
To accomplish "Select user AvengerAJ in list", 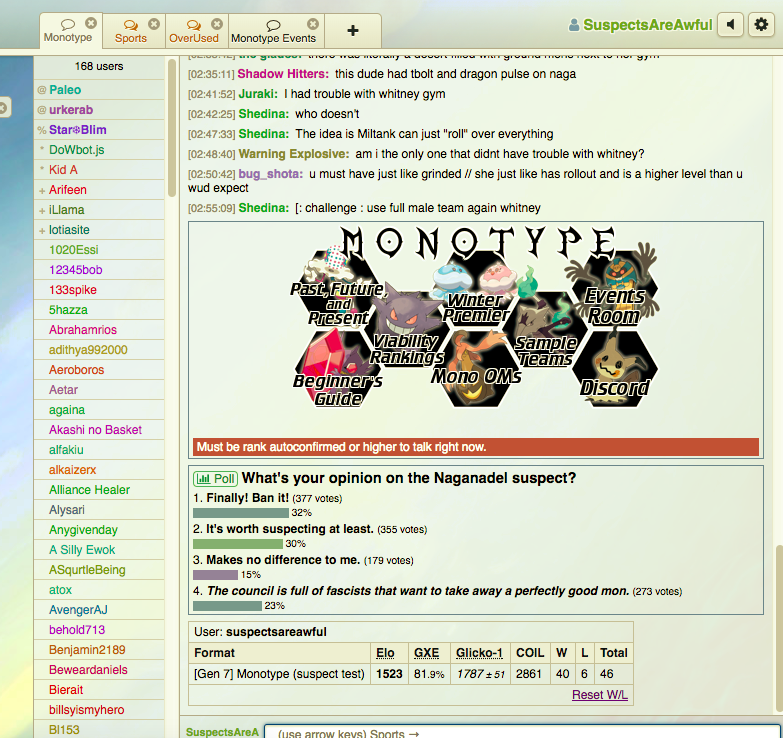I will (99, 610).
